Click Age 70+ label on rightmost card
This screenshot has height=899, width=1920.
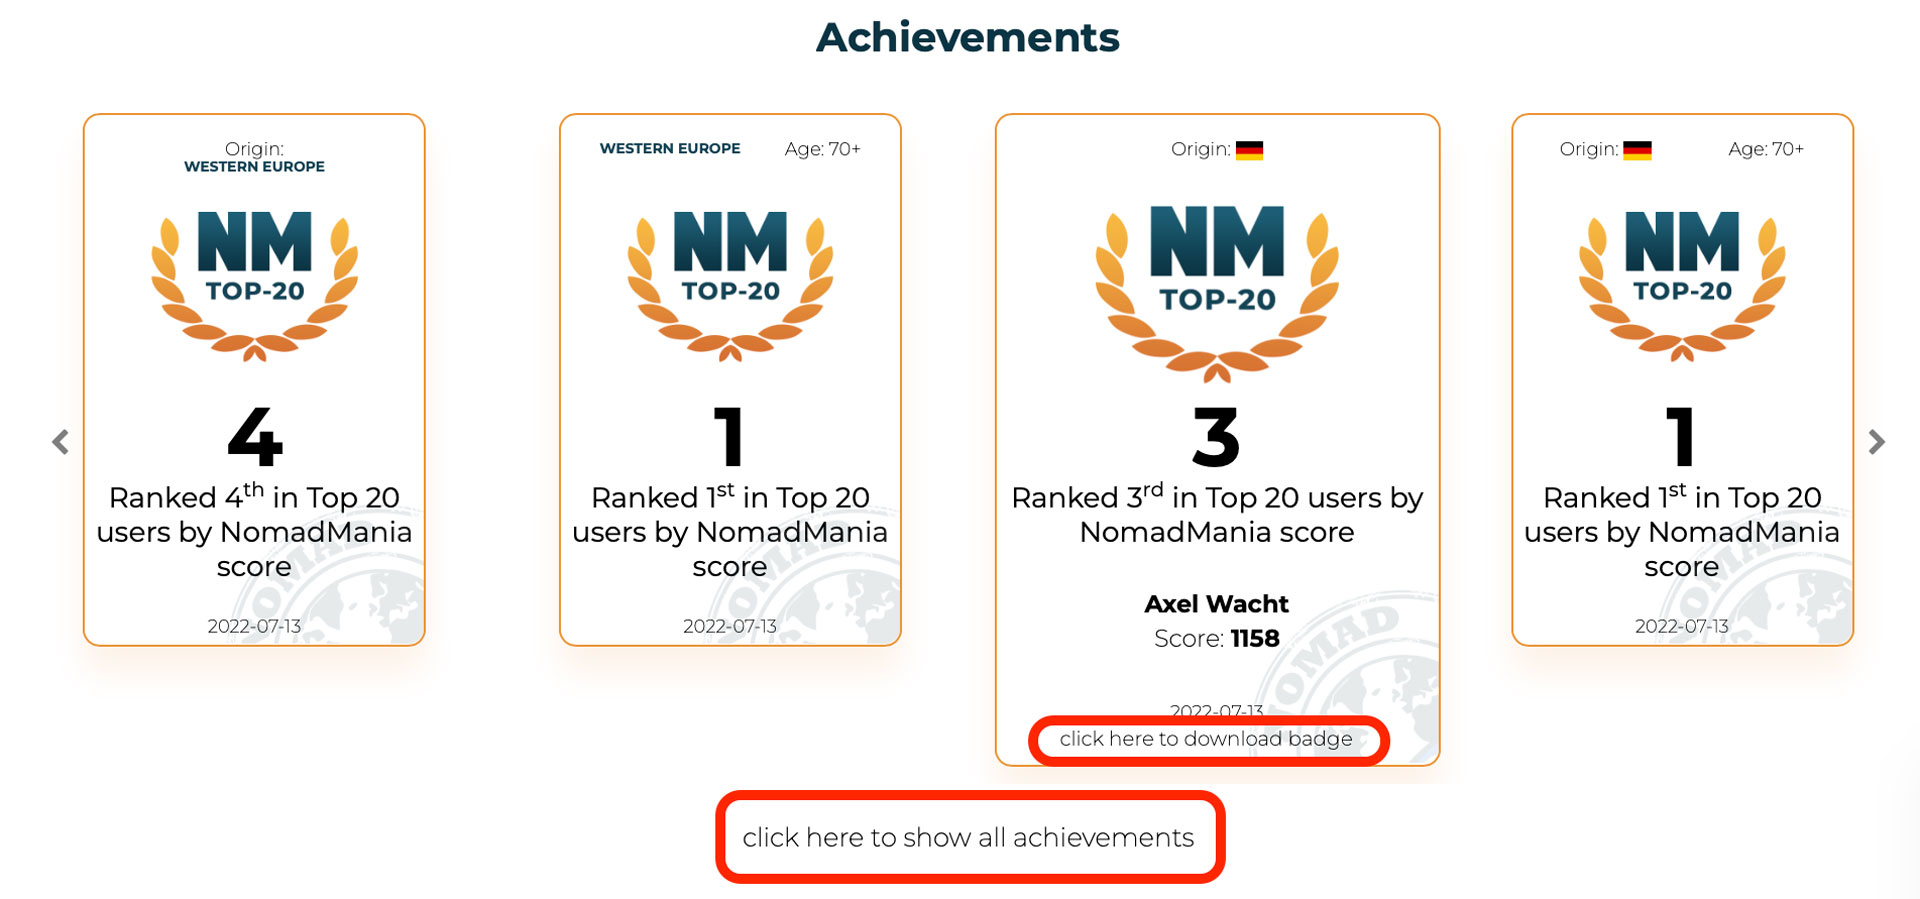[1766, 149]
